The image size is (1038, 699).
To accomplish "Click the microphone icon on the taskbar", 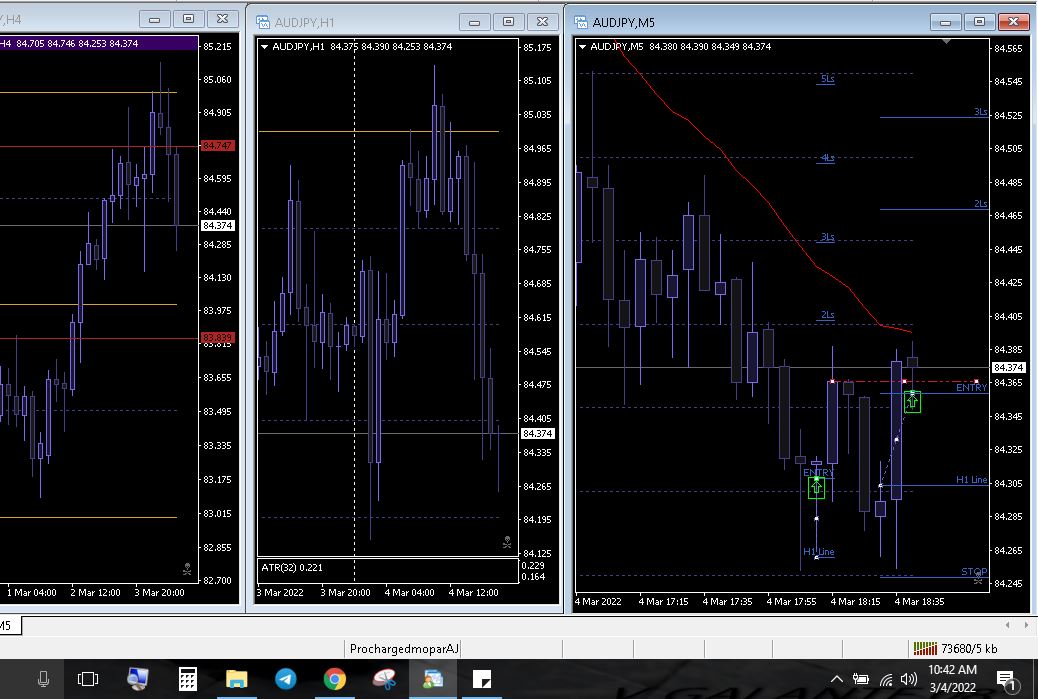I will [x=43, y=680].
